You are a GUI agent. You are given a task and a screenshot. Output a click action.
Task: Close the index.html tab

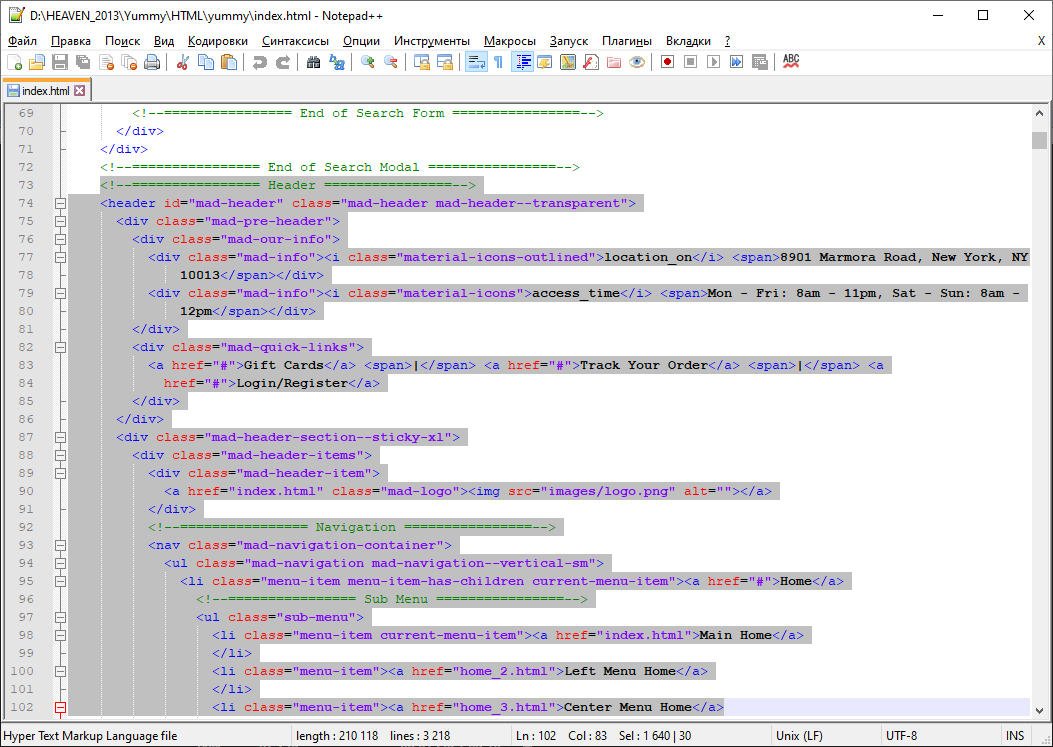80,90
